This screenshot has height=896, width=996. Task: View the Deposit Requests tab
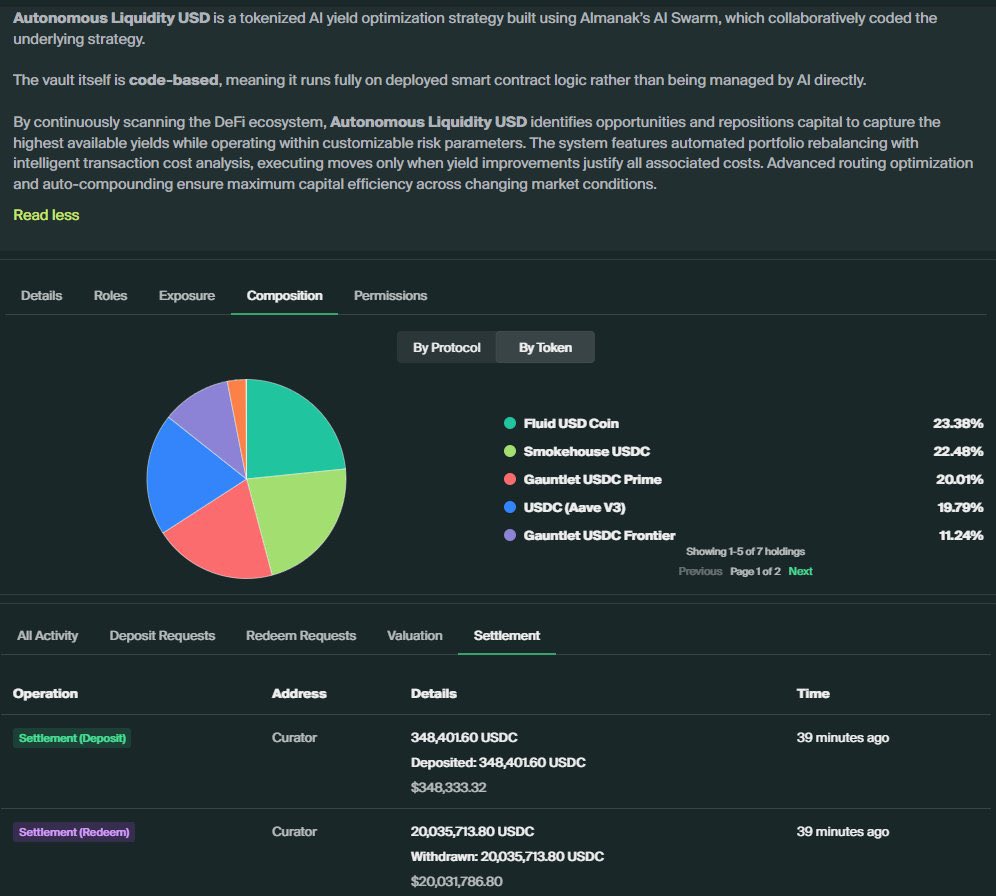point(162,635)
